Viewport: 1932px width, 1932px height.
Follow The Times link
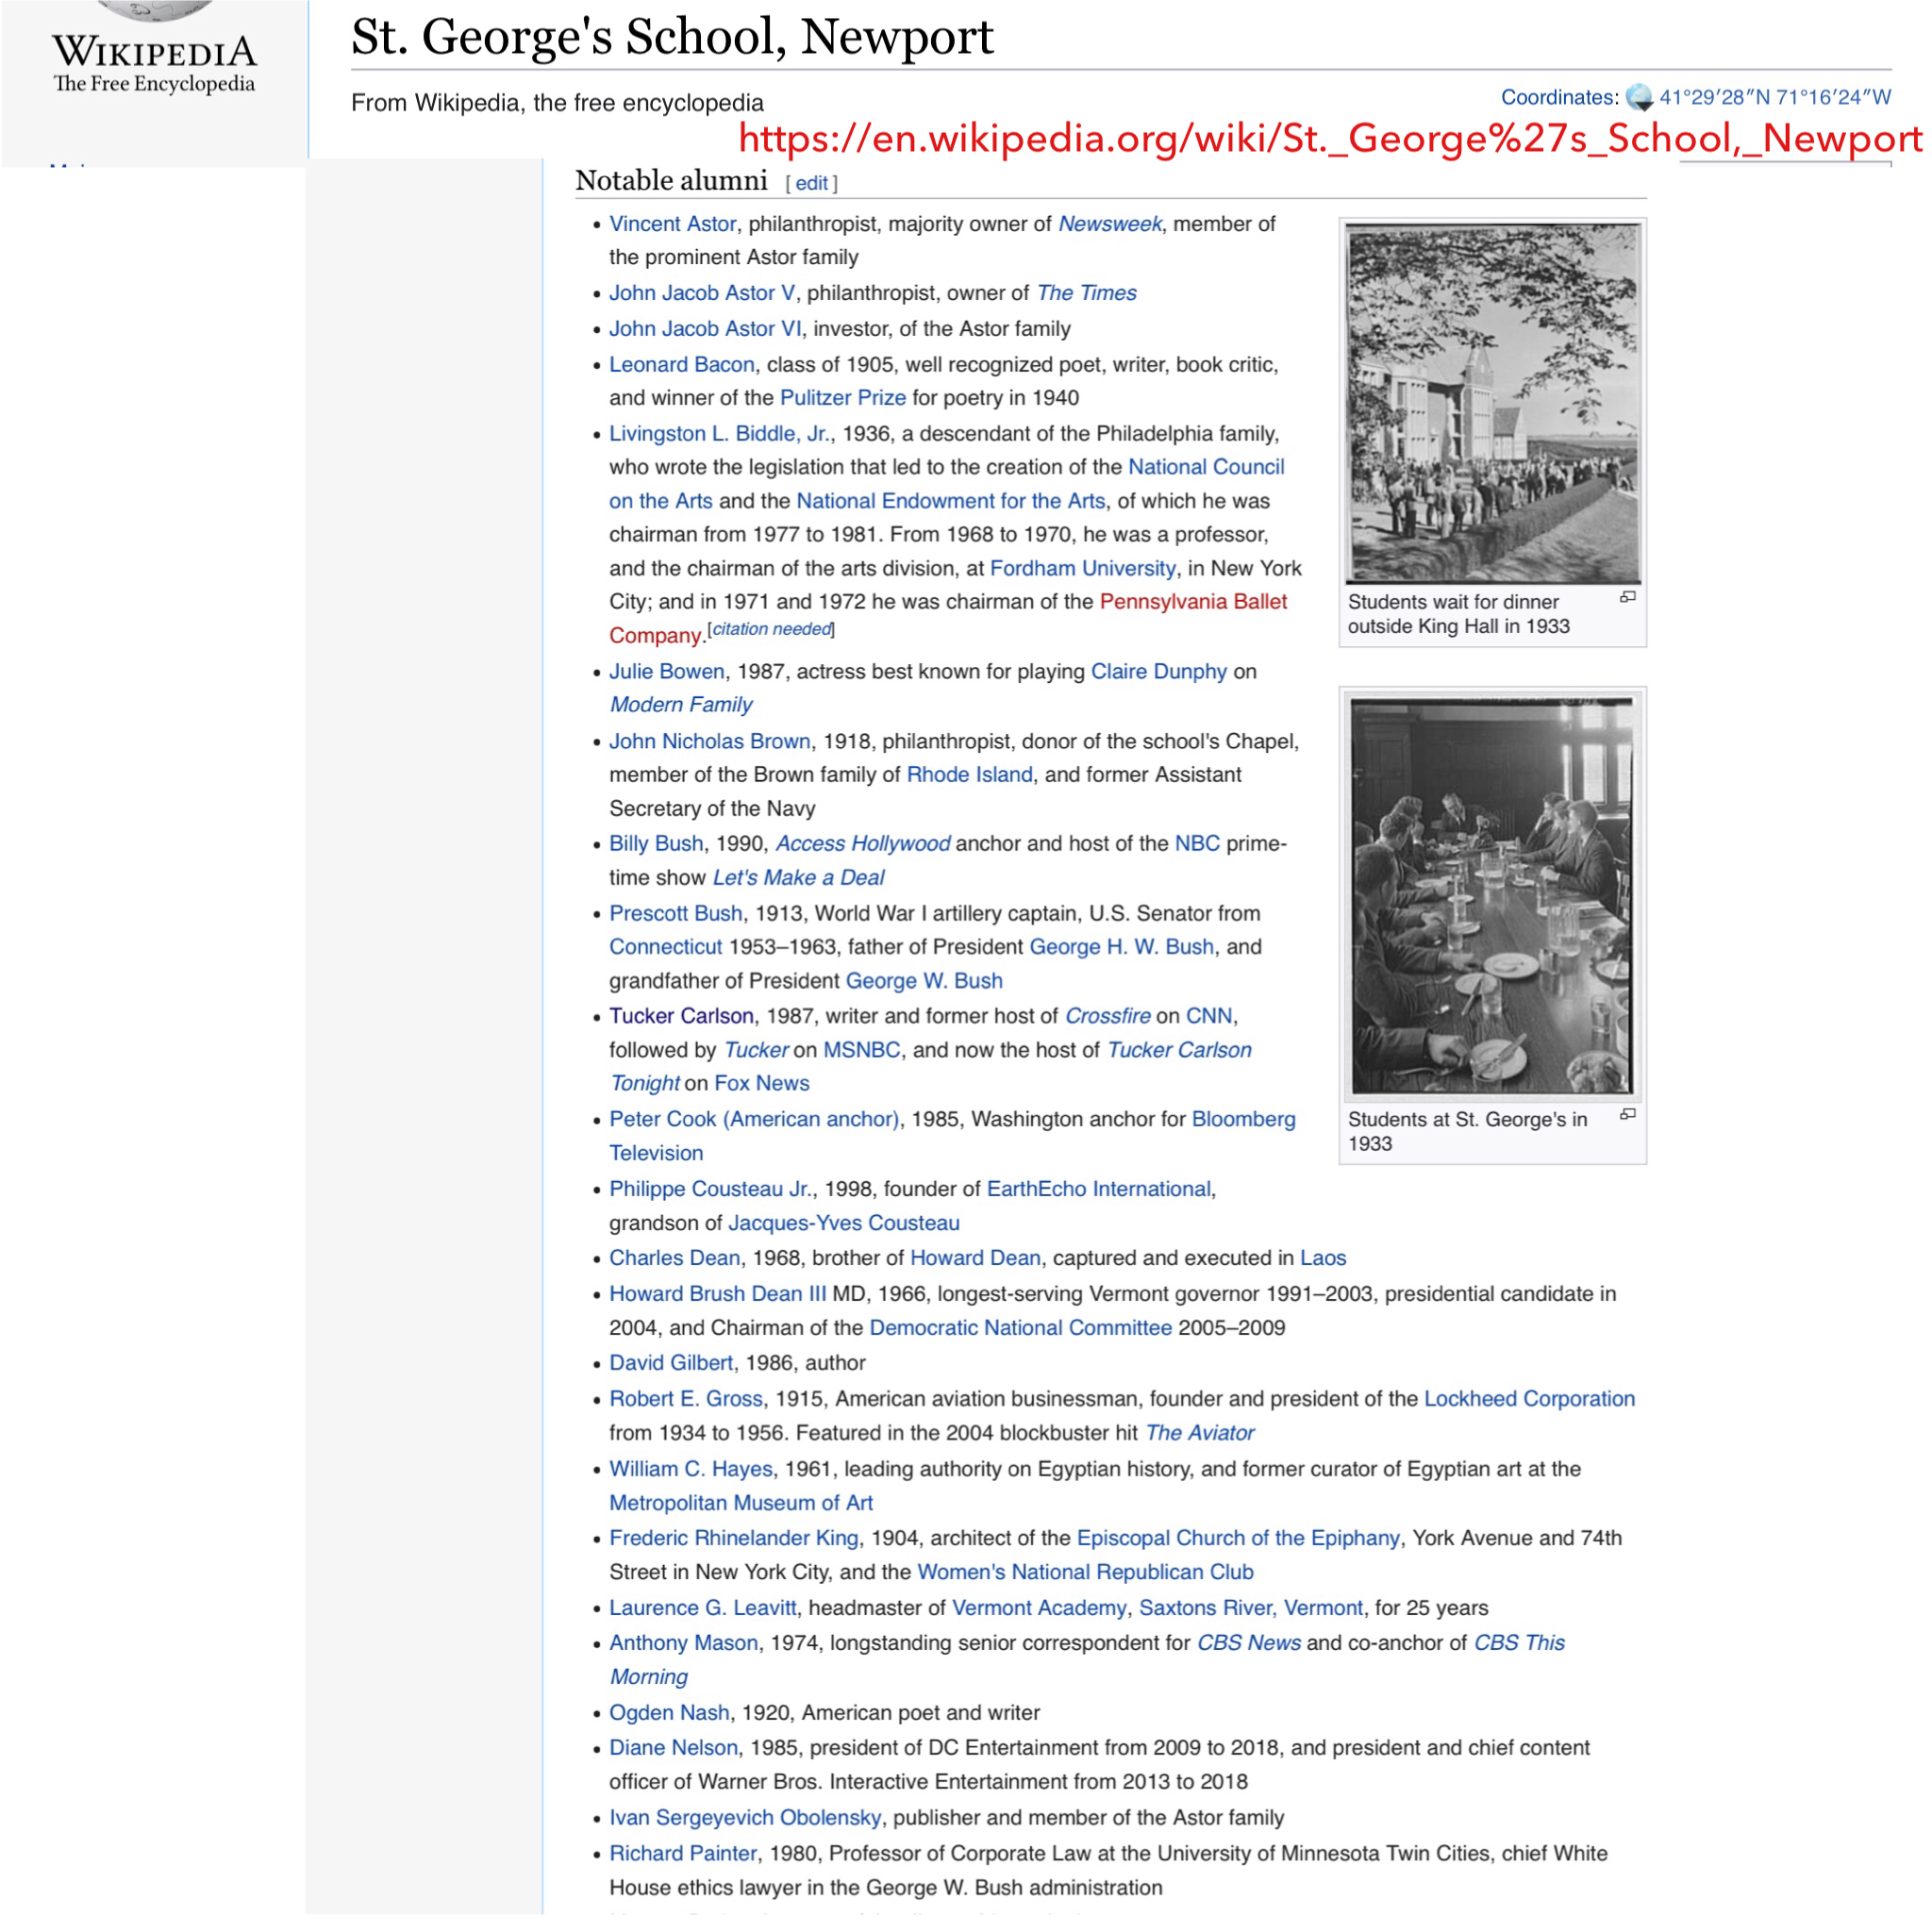pyautogui.click(x=1087, y=293)
